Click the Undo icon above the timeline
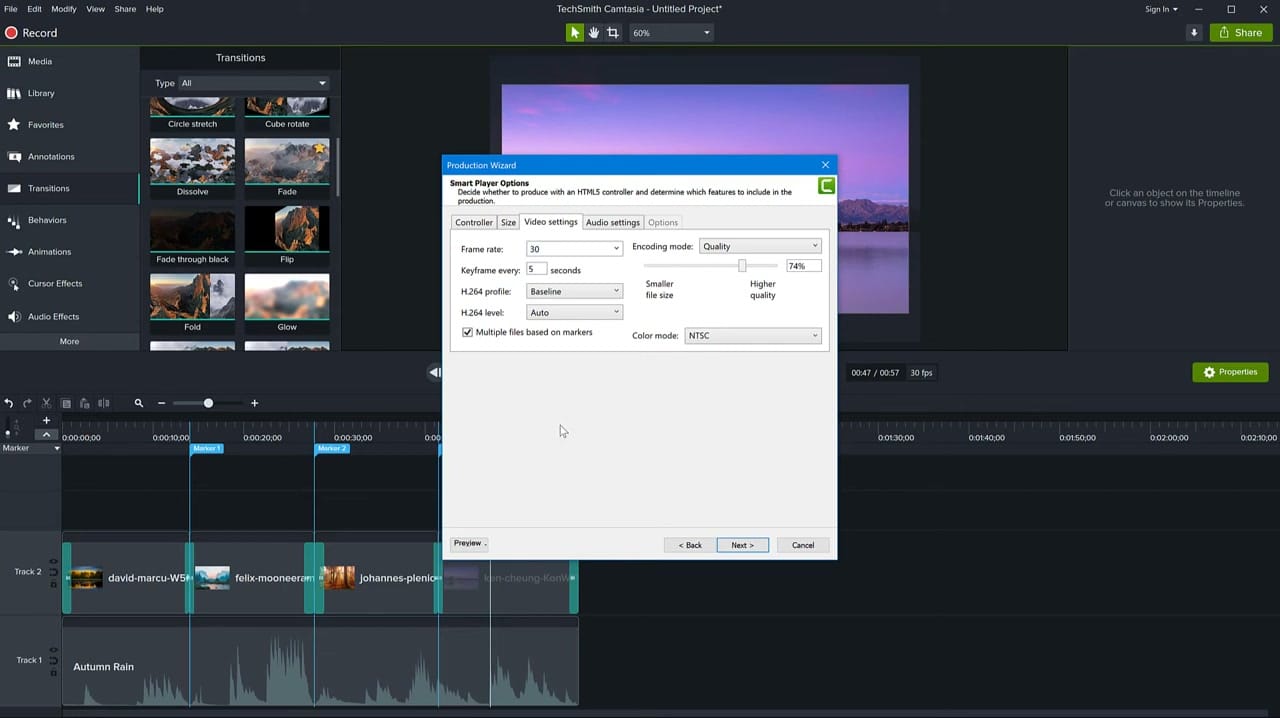Viewport: 1280px width, 718px height. 9,403
